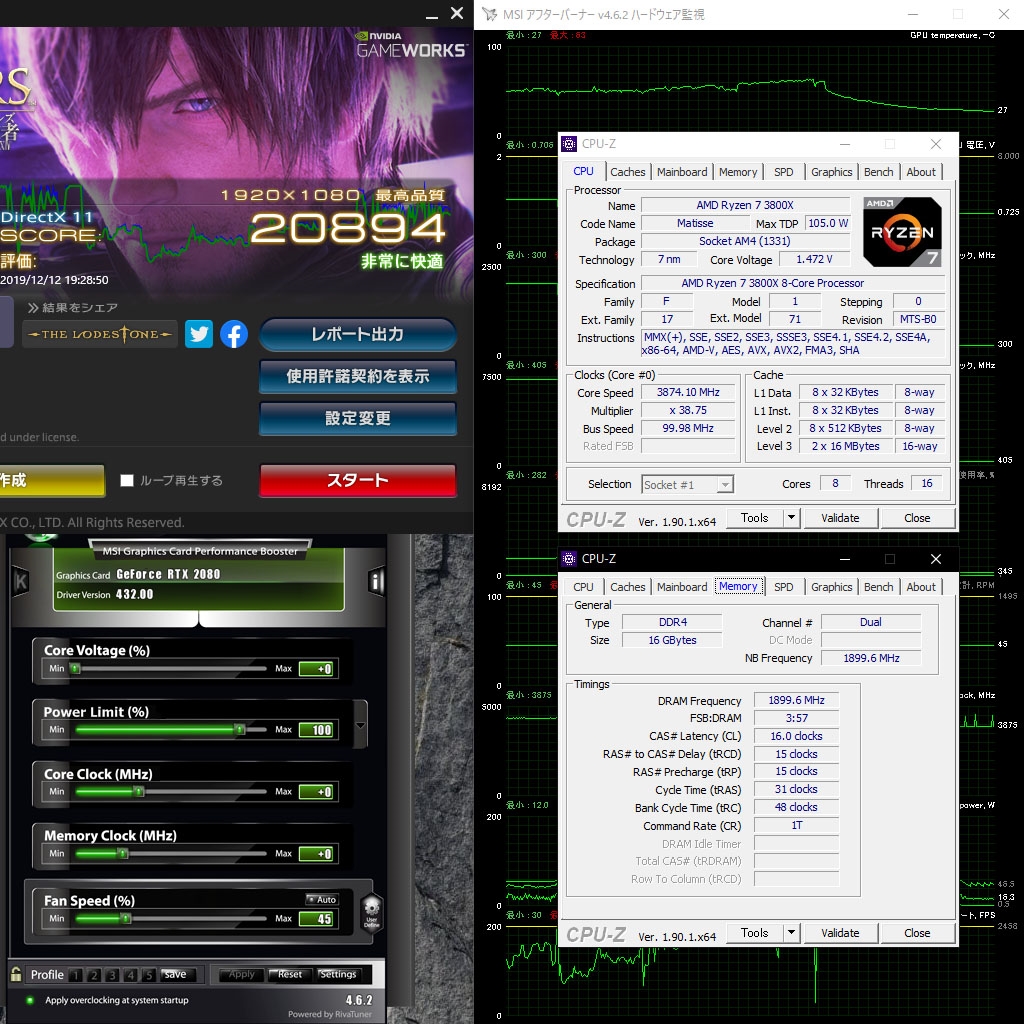Switch to Bench tab in lower CPU-Z
Image resolution: width=1024 pixels, height=1024 pixels.
878,587
